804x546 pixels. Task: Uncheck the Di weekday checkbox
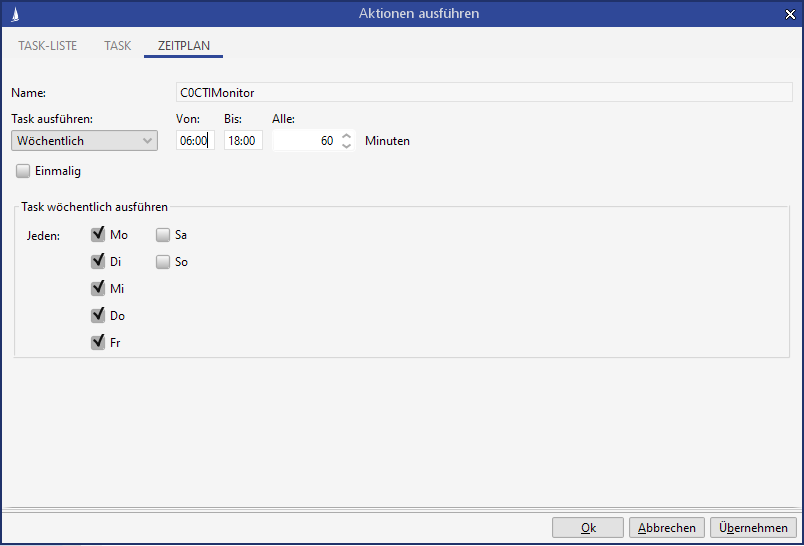click(x=98, y=262)
